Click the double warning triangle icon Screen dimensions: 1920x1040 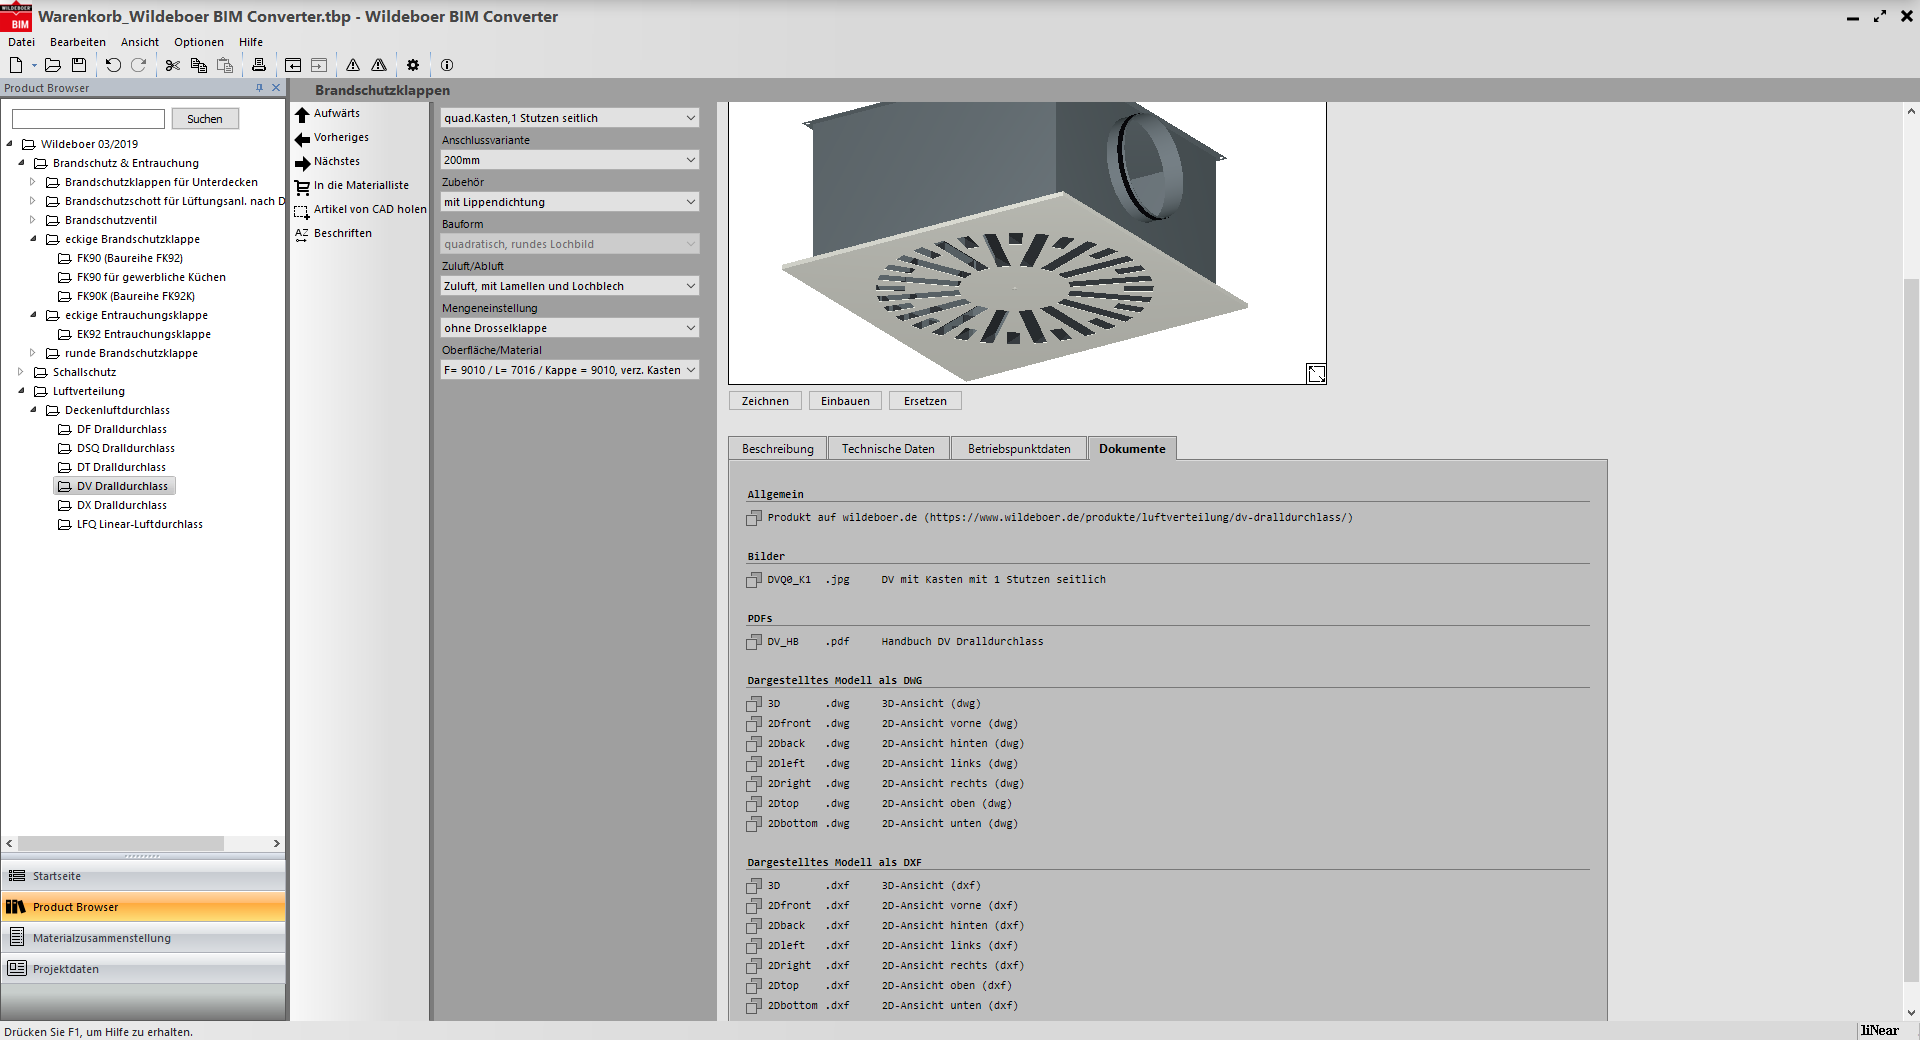tap(379, 65)
